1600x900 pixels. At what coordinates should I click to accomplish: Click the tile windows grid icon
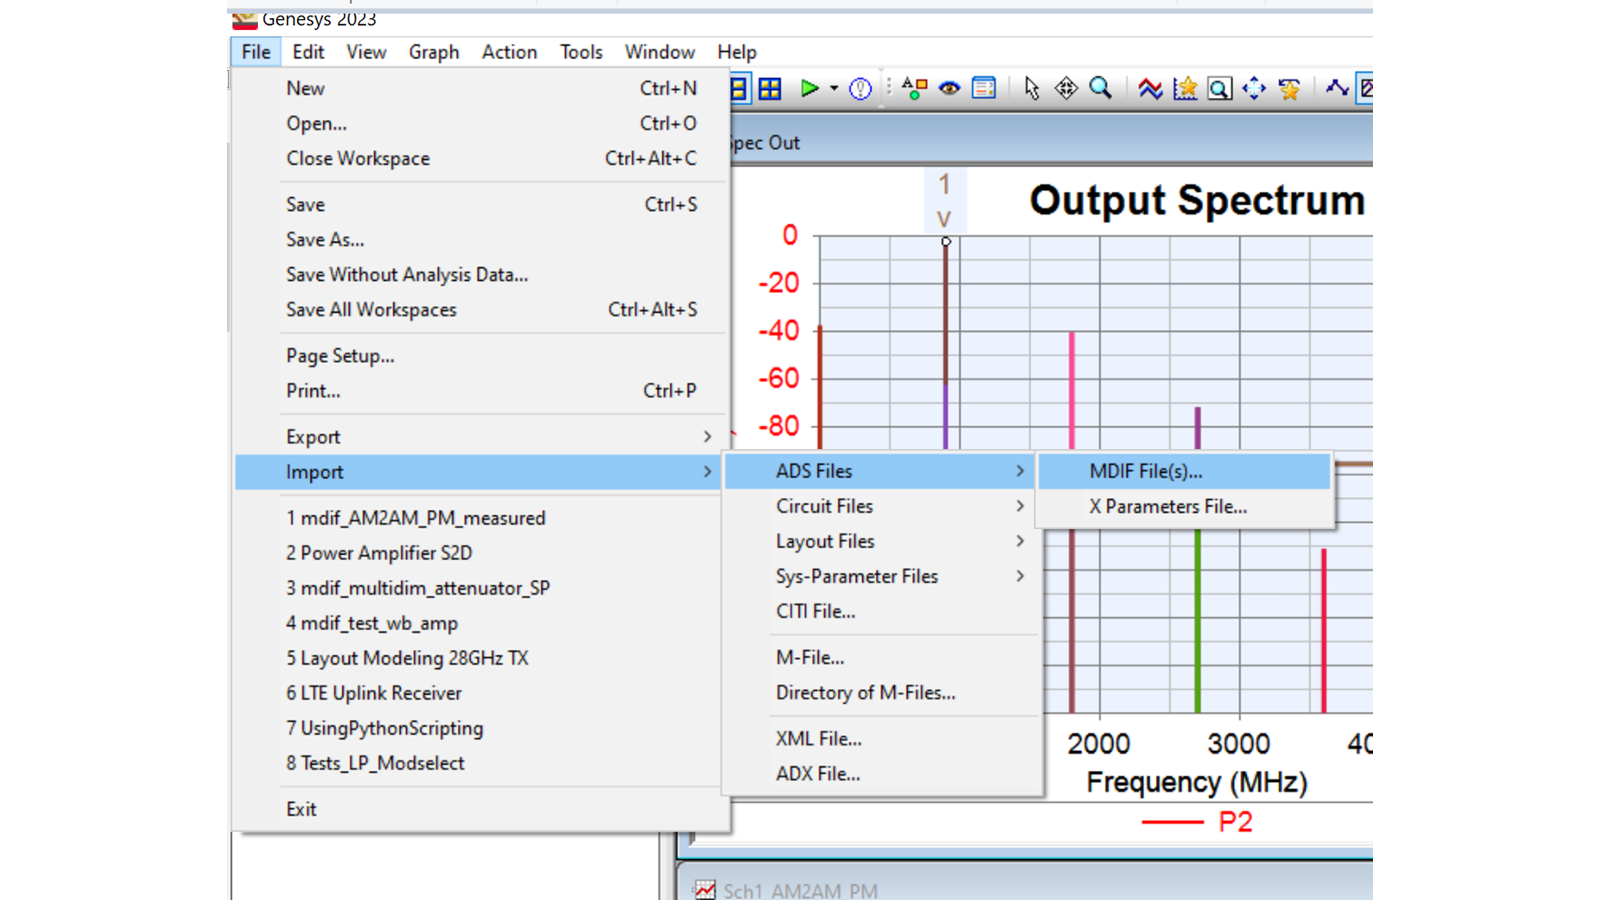click(x=770, y=89)
